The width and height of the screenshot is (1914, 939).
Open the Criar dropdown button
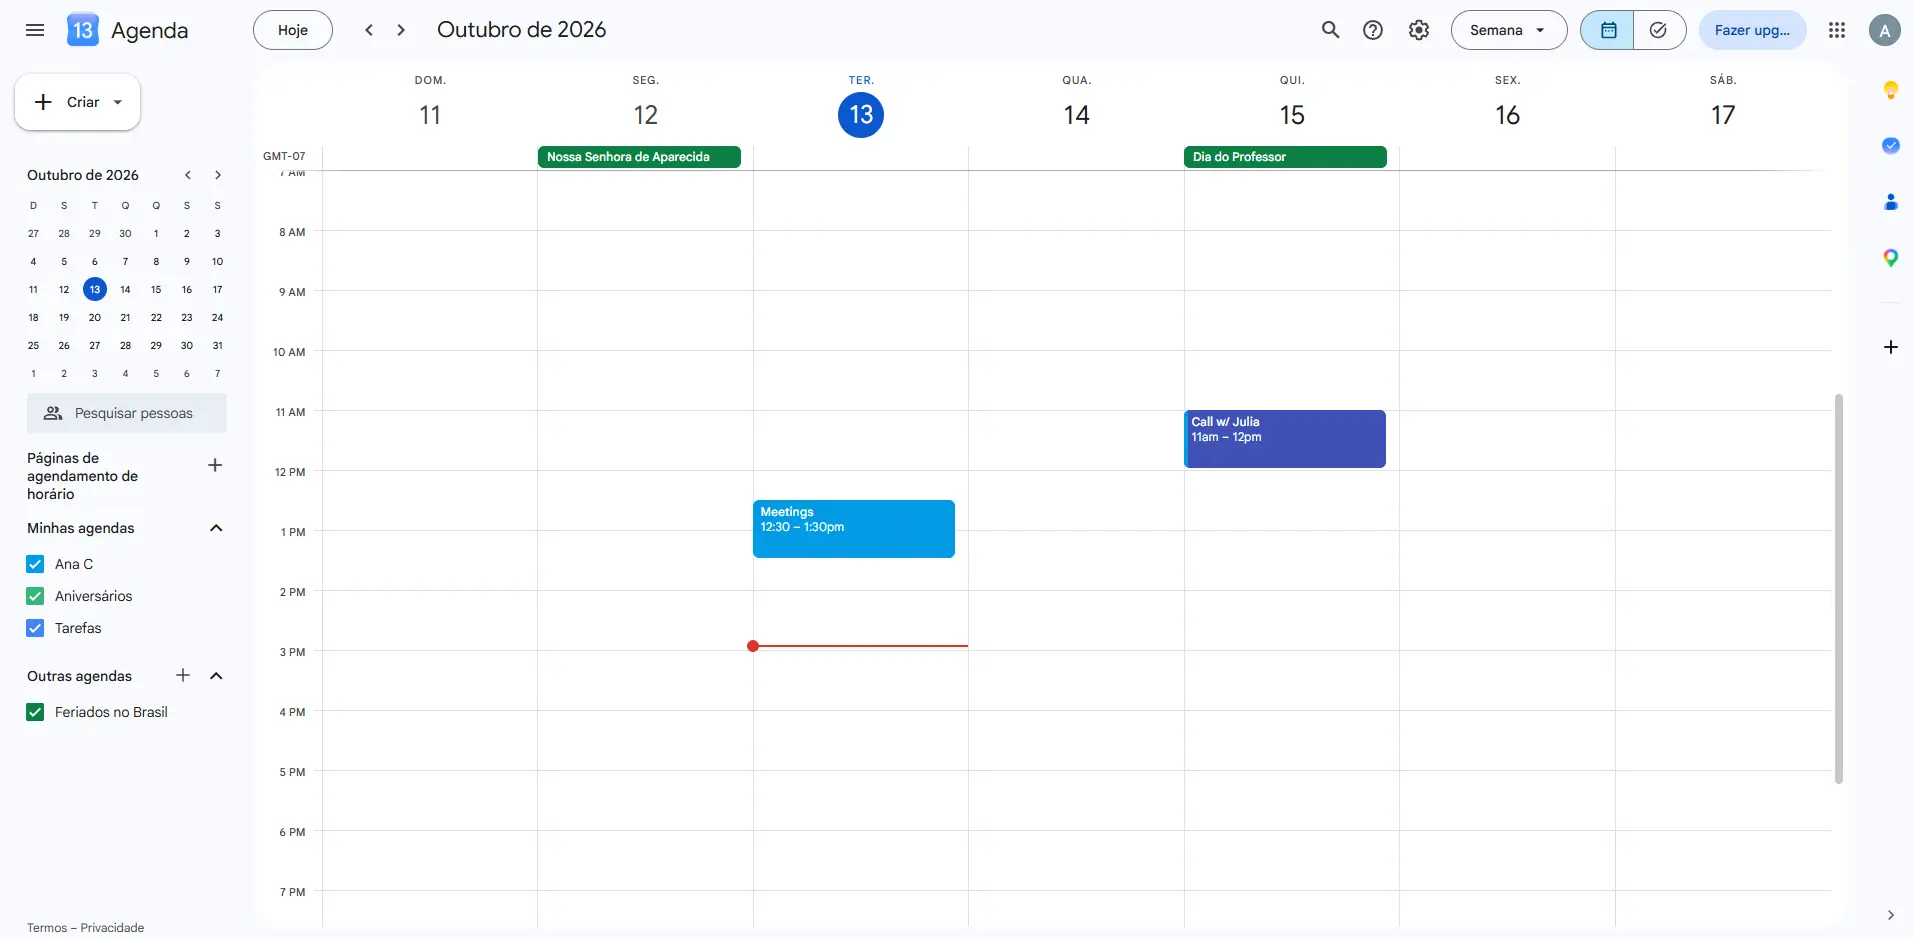[77, 102]
